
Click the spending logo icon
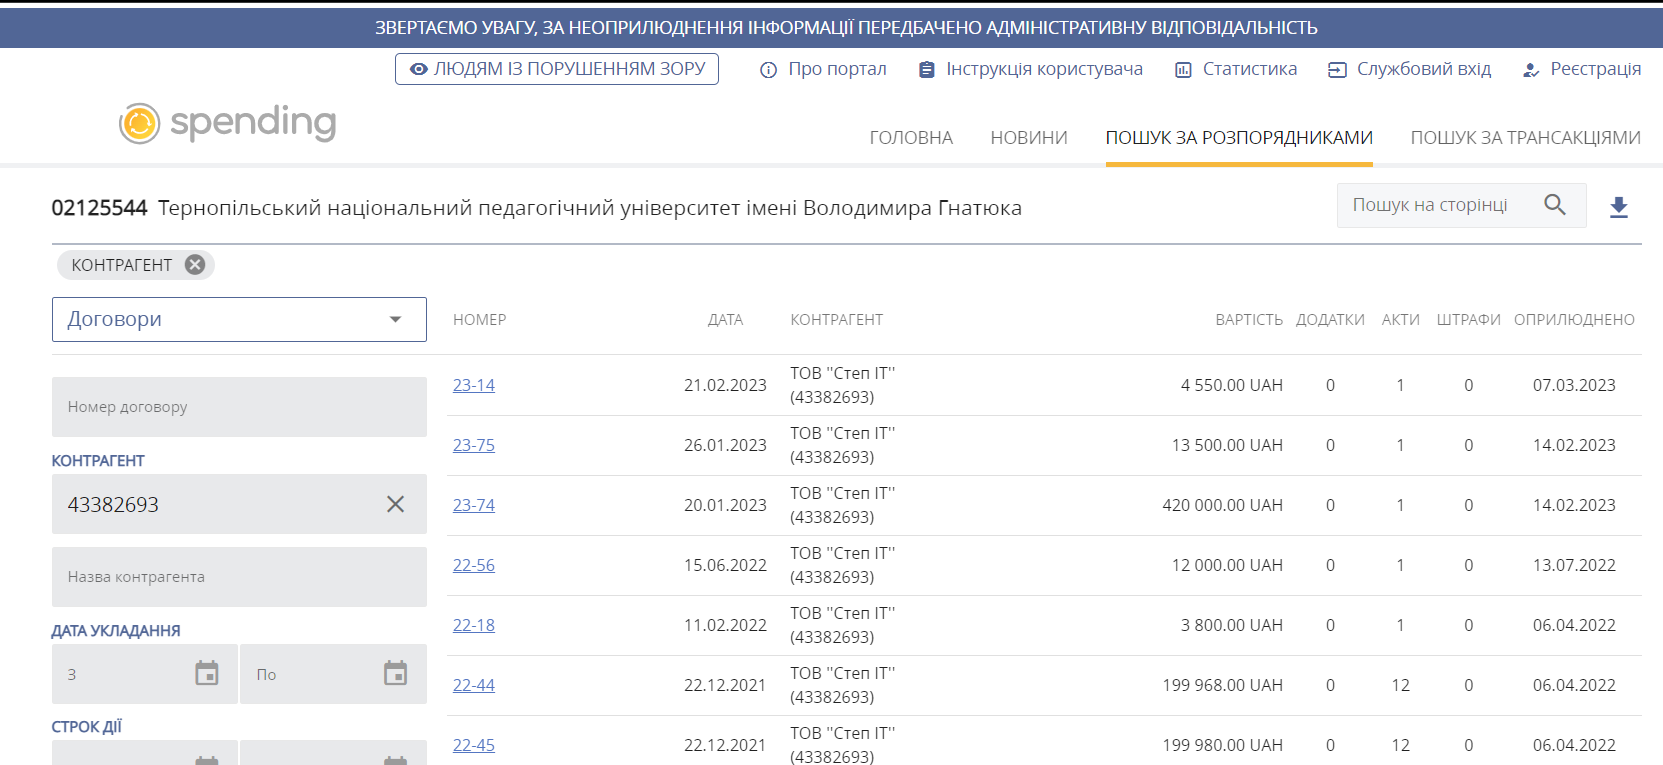tap(139, 124)
